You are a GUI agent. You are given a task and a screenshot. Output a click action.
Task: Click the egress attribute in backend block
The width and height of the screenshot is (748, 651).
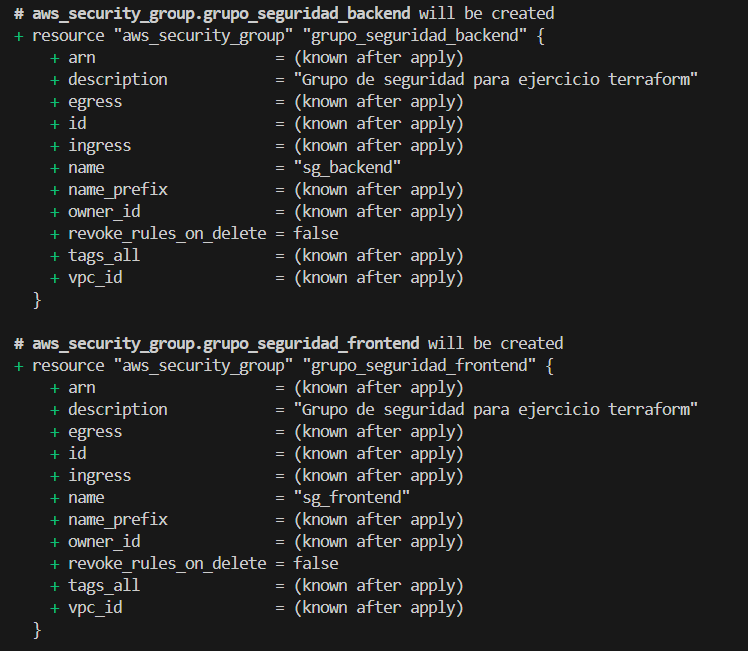95,101
